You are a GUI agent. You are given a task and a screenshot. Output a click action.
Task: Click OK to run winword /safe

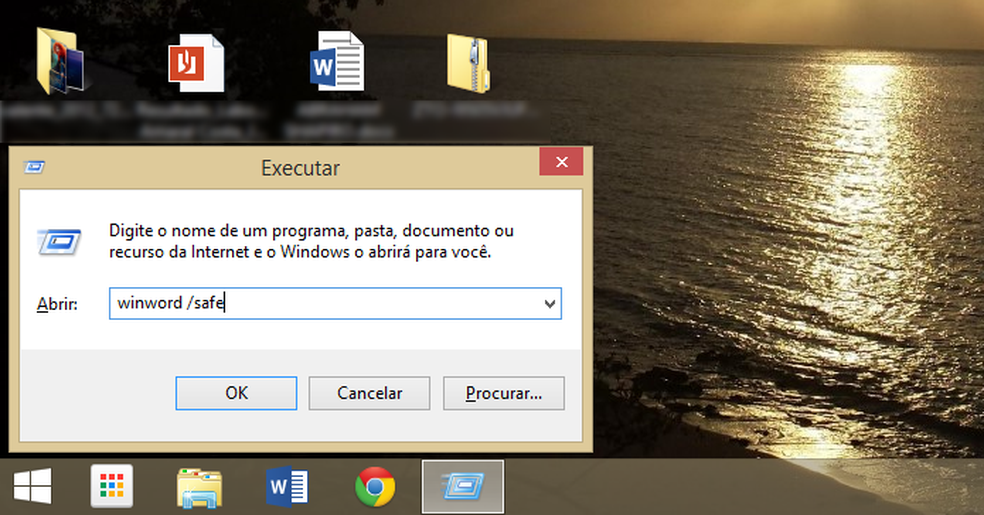pos(236,393)
